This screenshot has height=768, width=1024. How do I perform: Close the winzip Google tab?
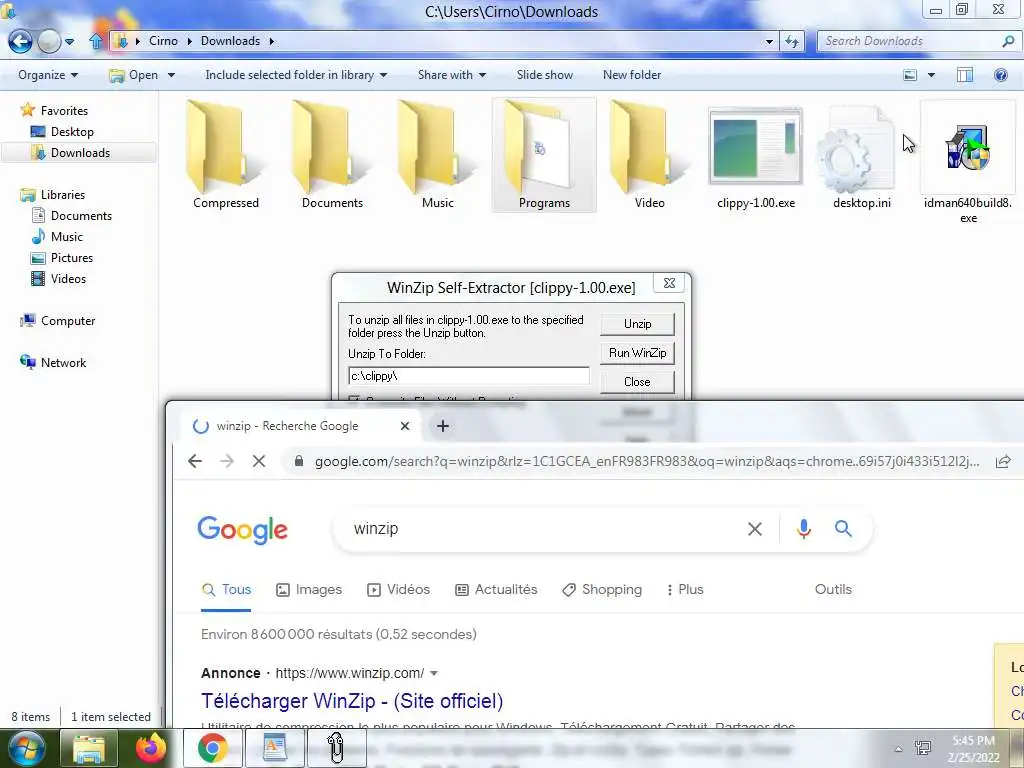tap(405, 426)
